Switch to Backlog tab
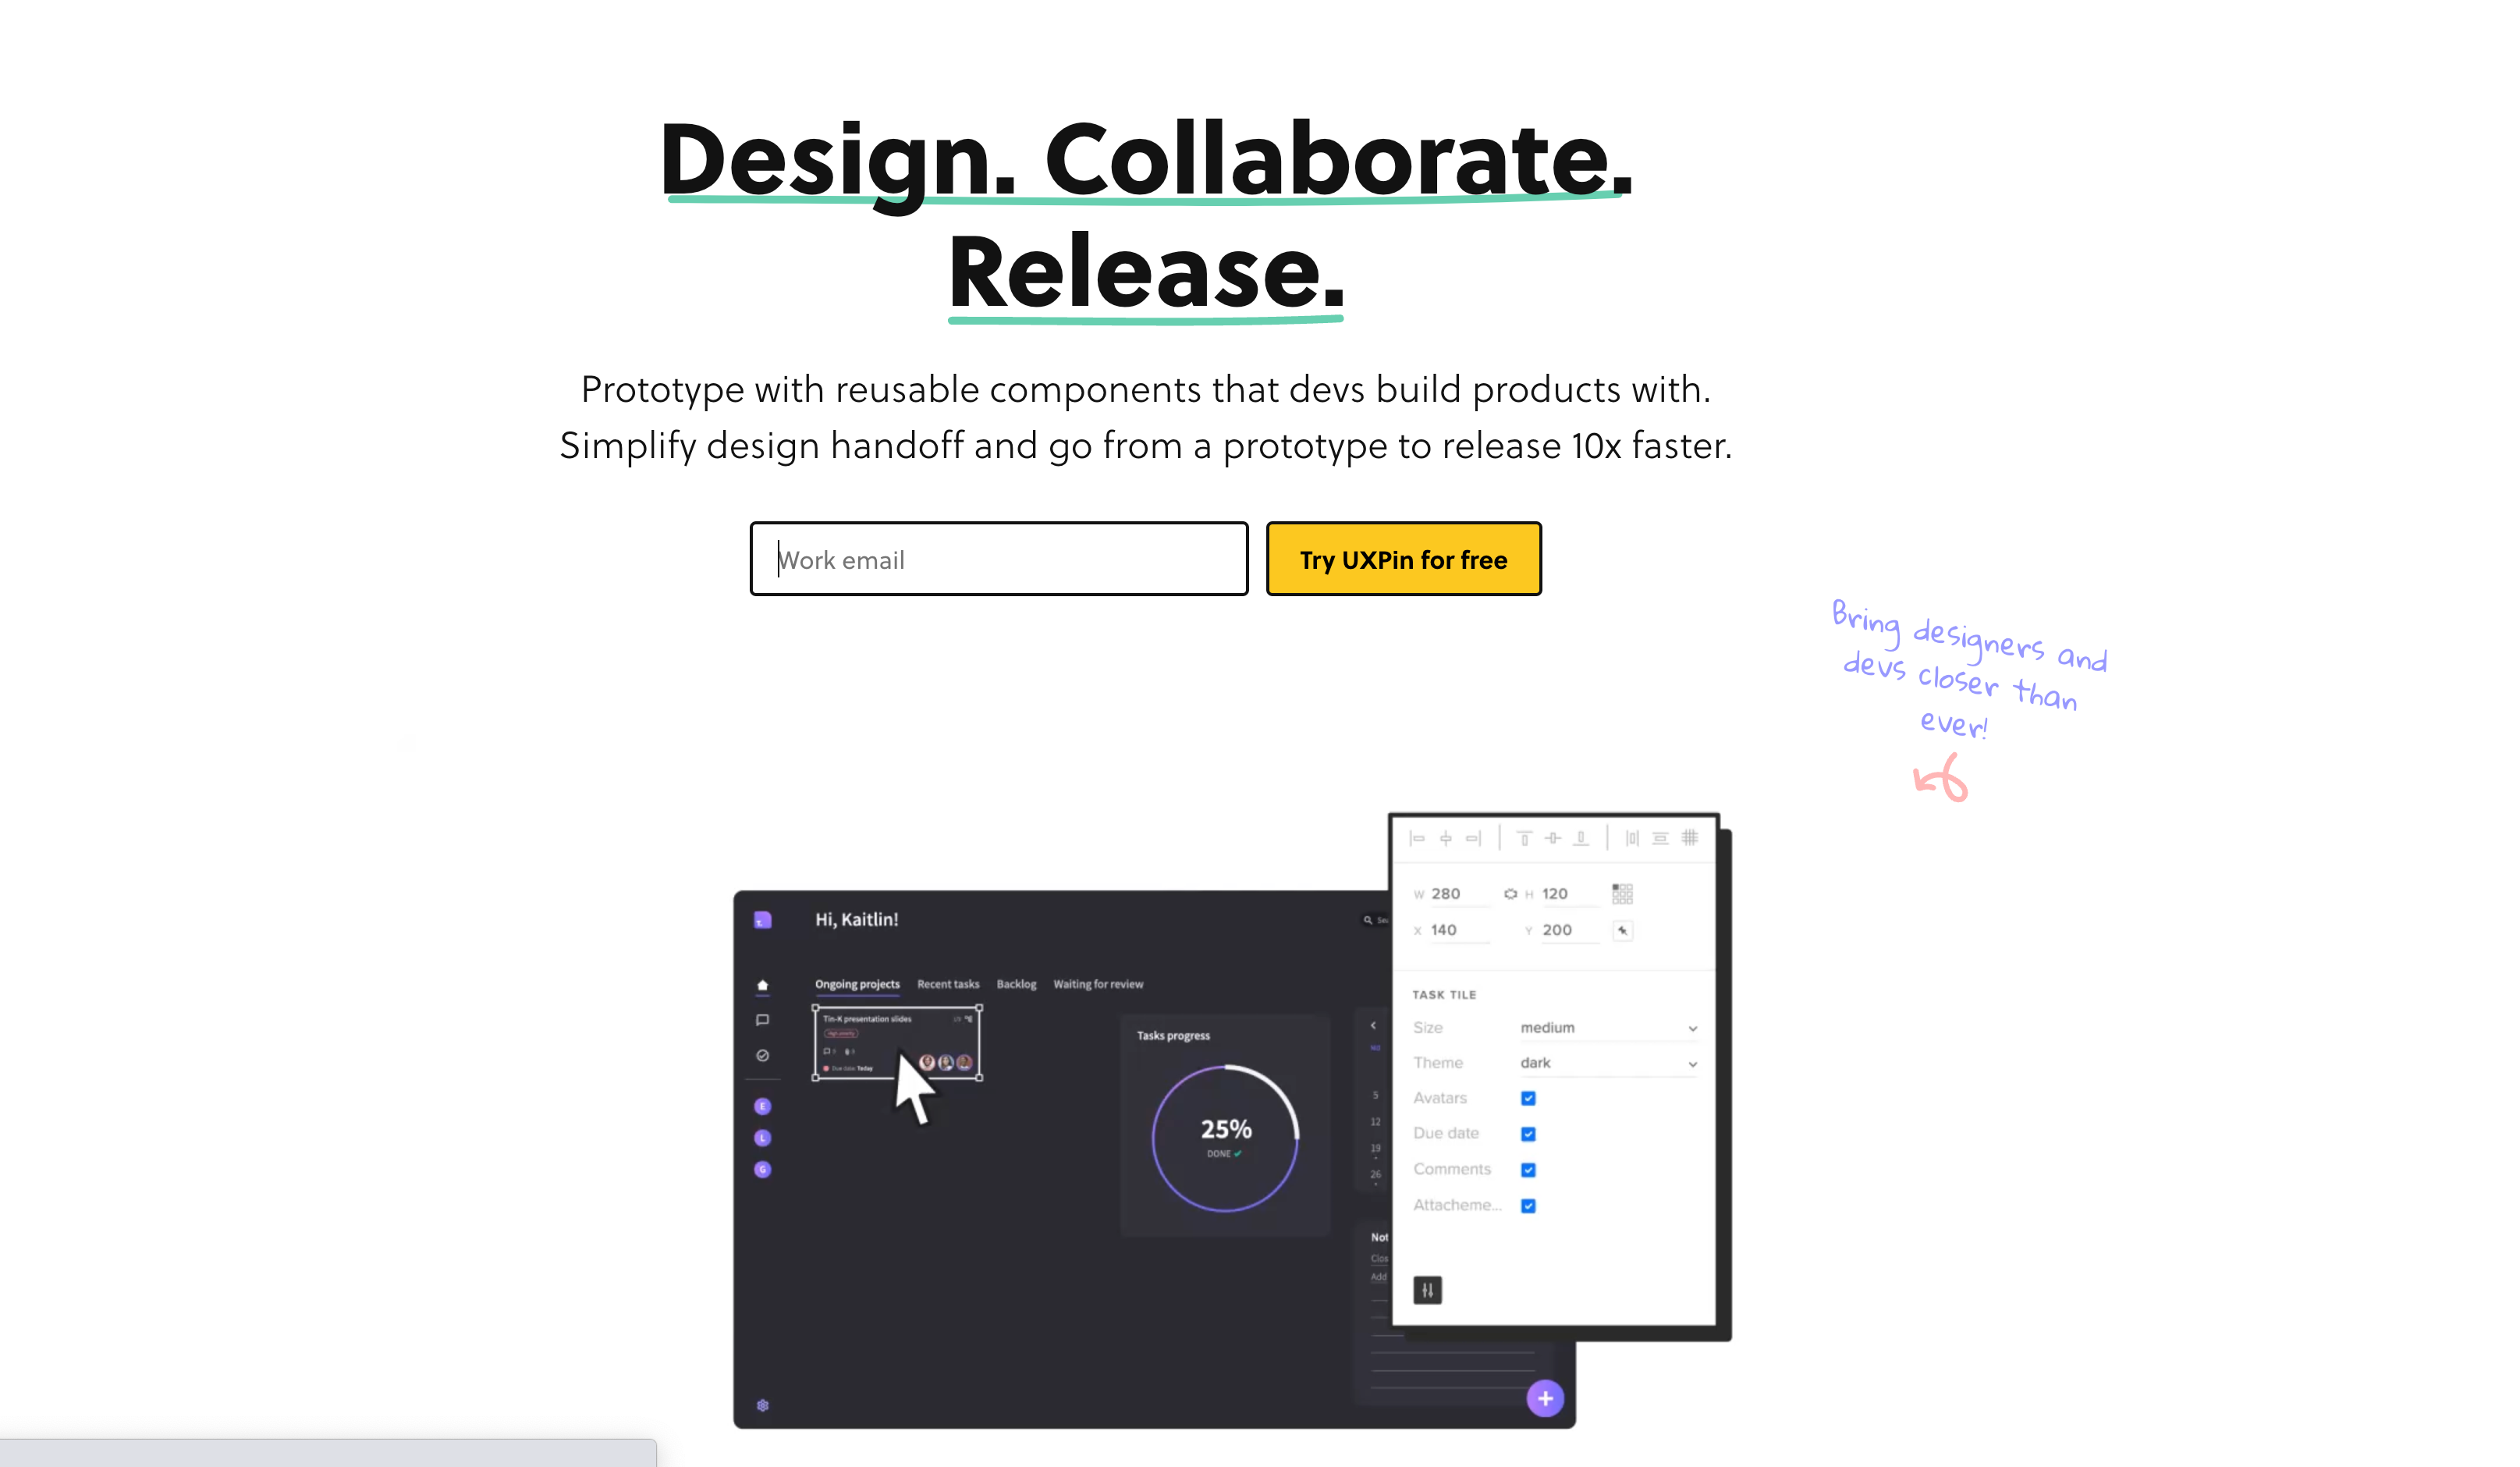 (1016, 985)
